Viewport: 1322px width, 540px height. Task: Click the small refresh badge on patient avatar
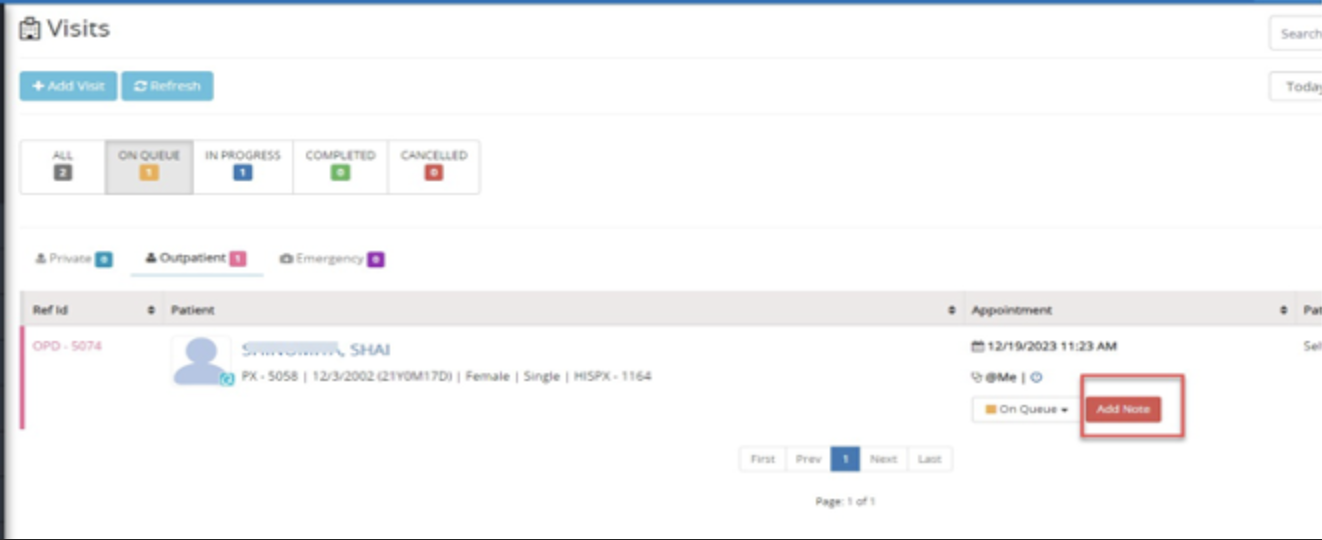[x=227, y=379]
